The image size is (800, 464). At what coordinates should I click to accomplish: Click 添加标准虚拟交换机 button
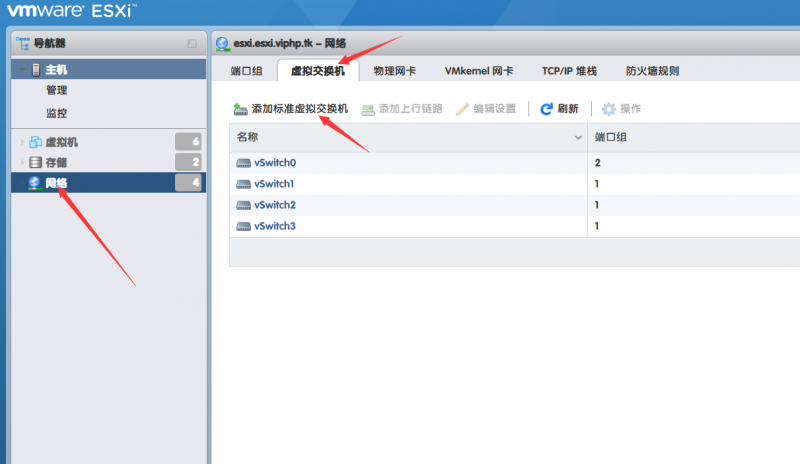pos(291,109)
